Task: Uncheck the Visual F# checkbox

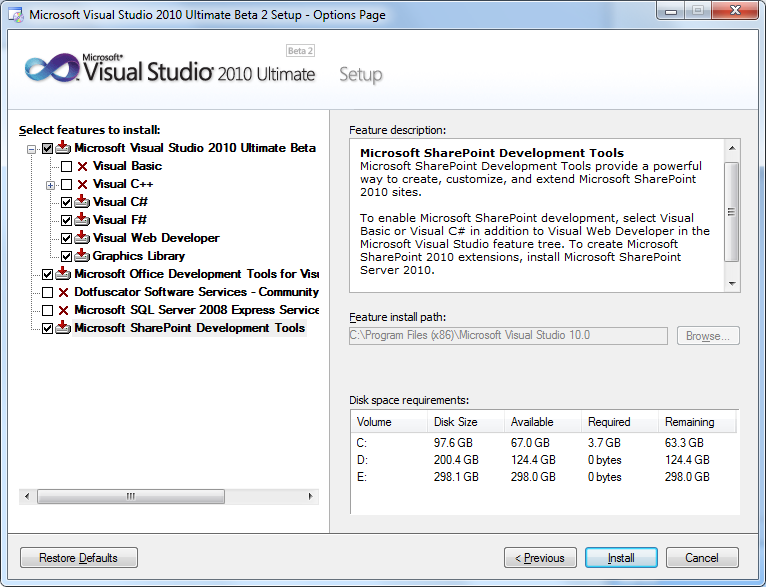Action: (x=66, y=220)
